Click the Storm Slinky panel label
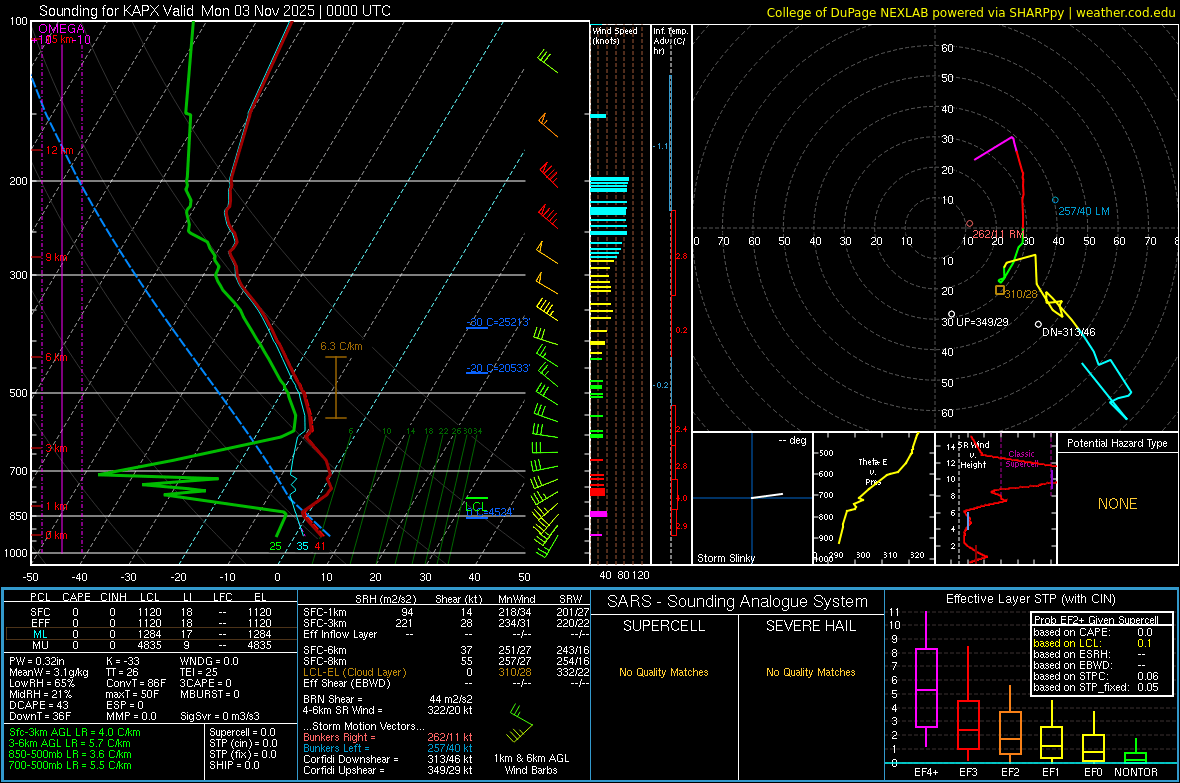The height and width of the screenshot is (783, 1180). point(725,558)
